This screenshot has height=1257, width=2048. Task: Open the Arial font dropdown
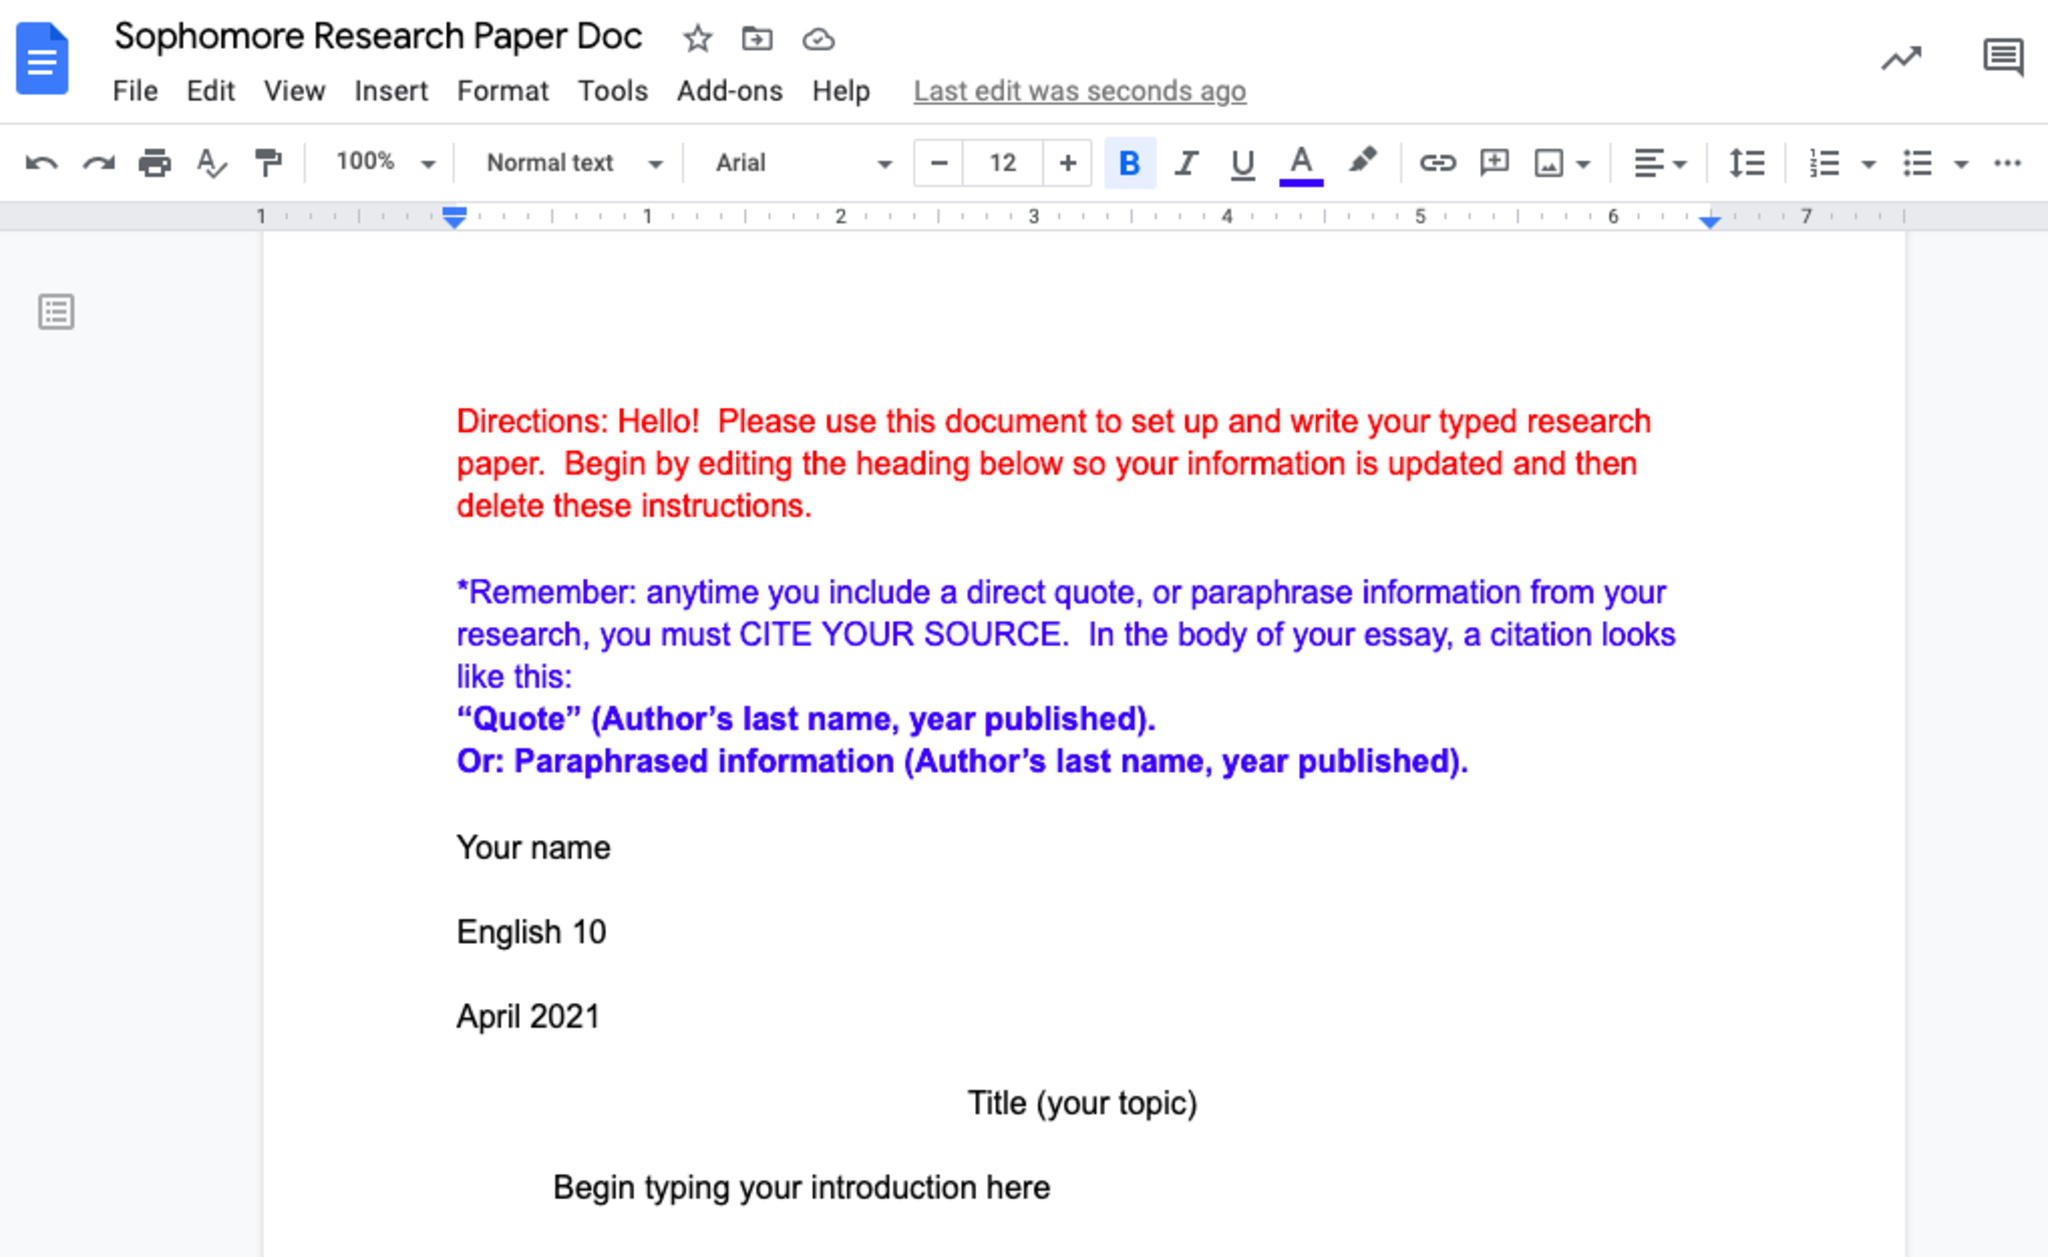pos(802,163)
